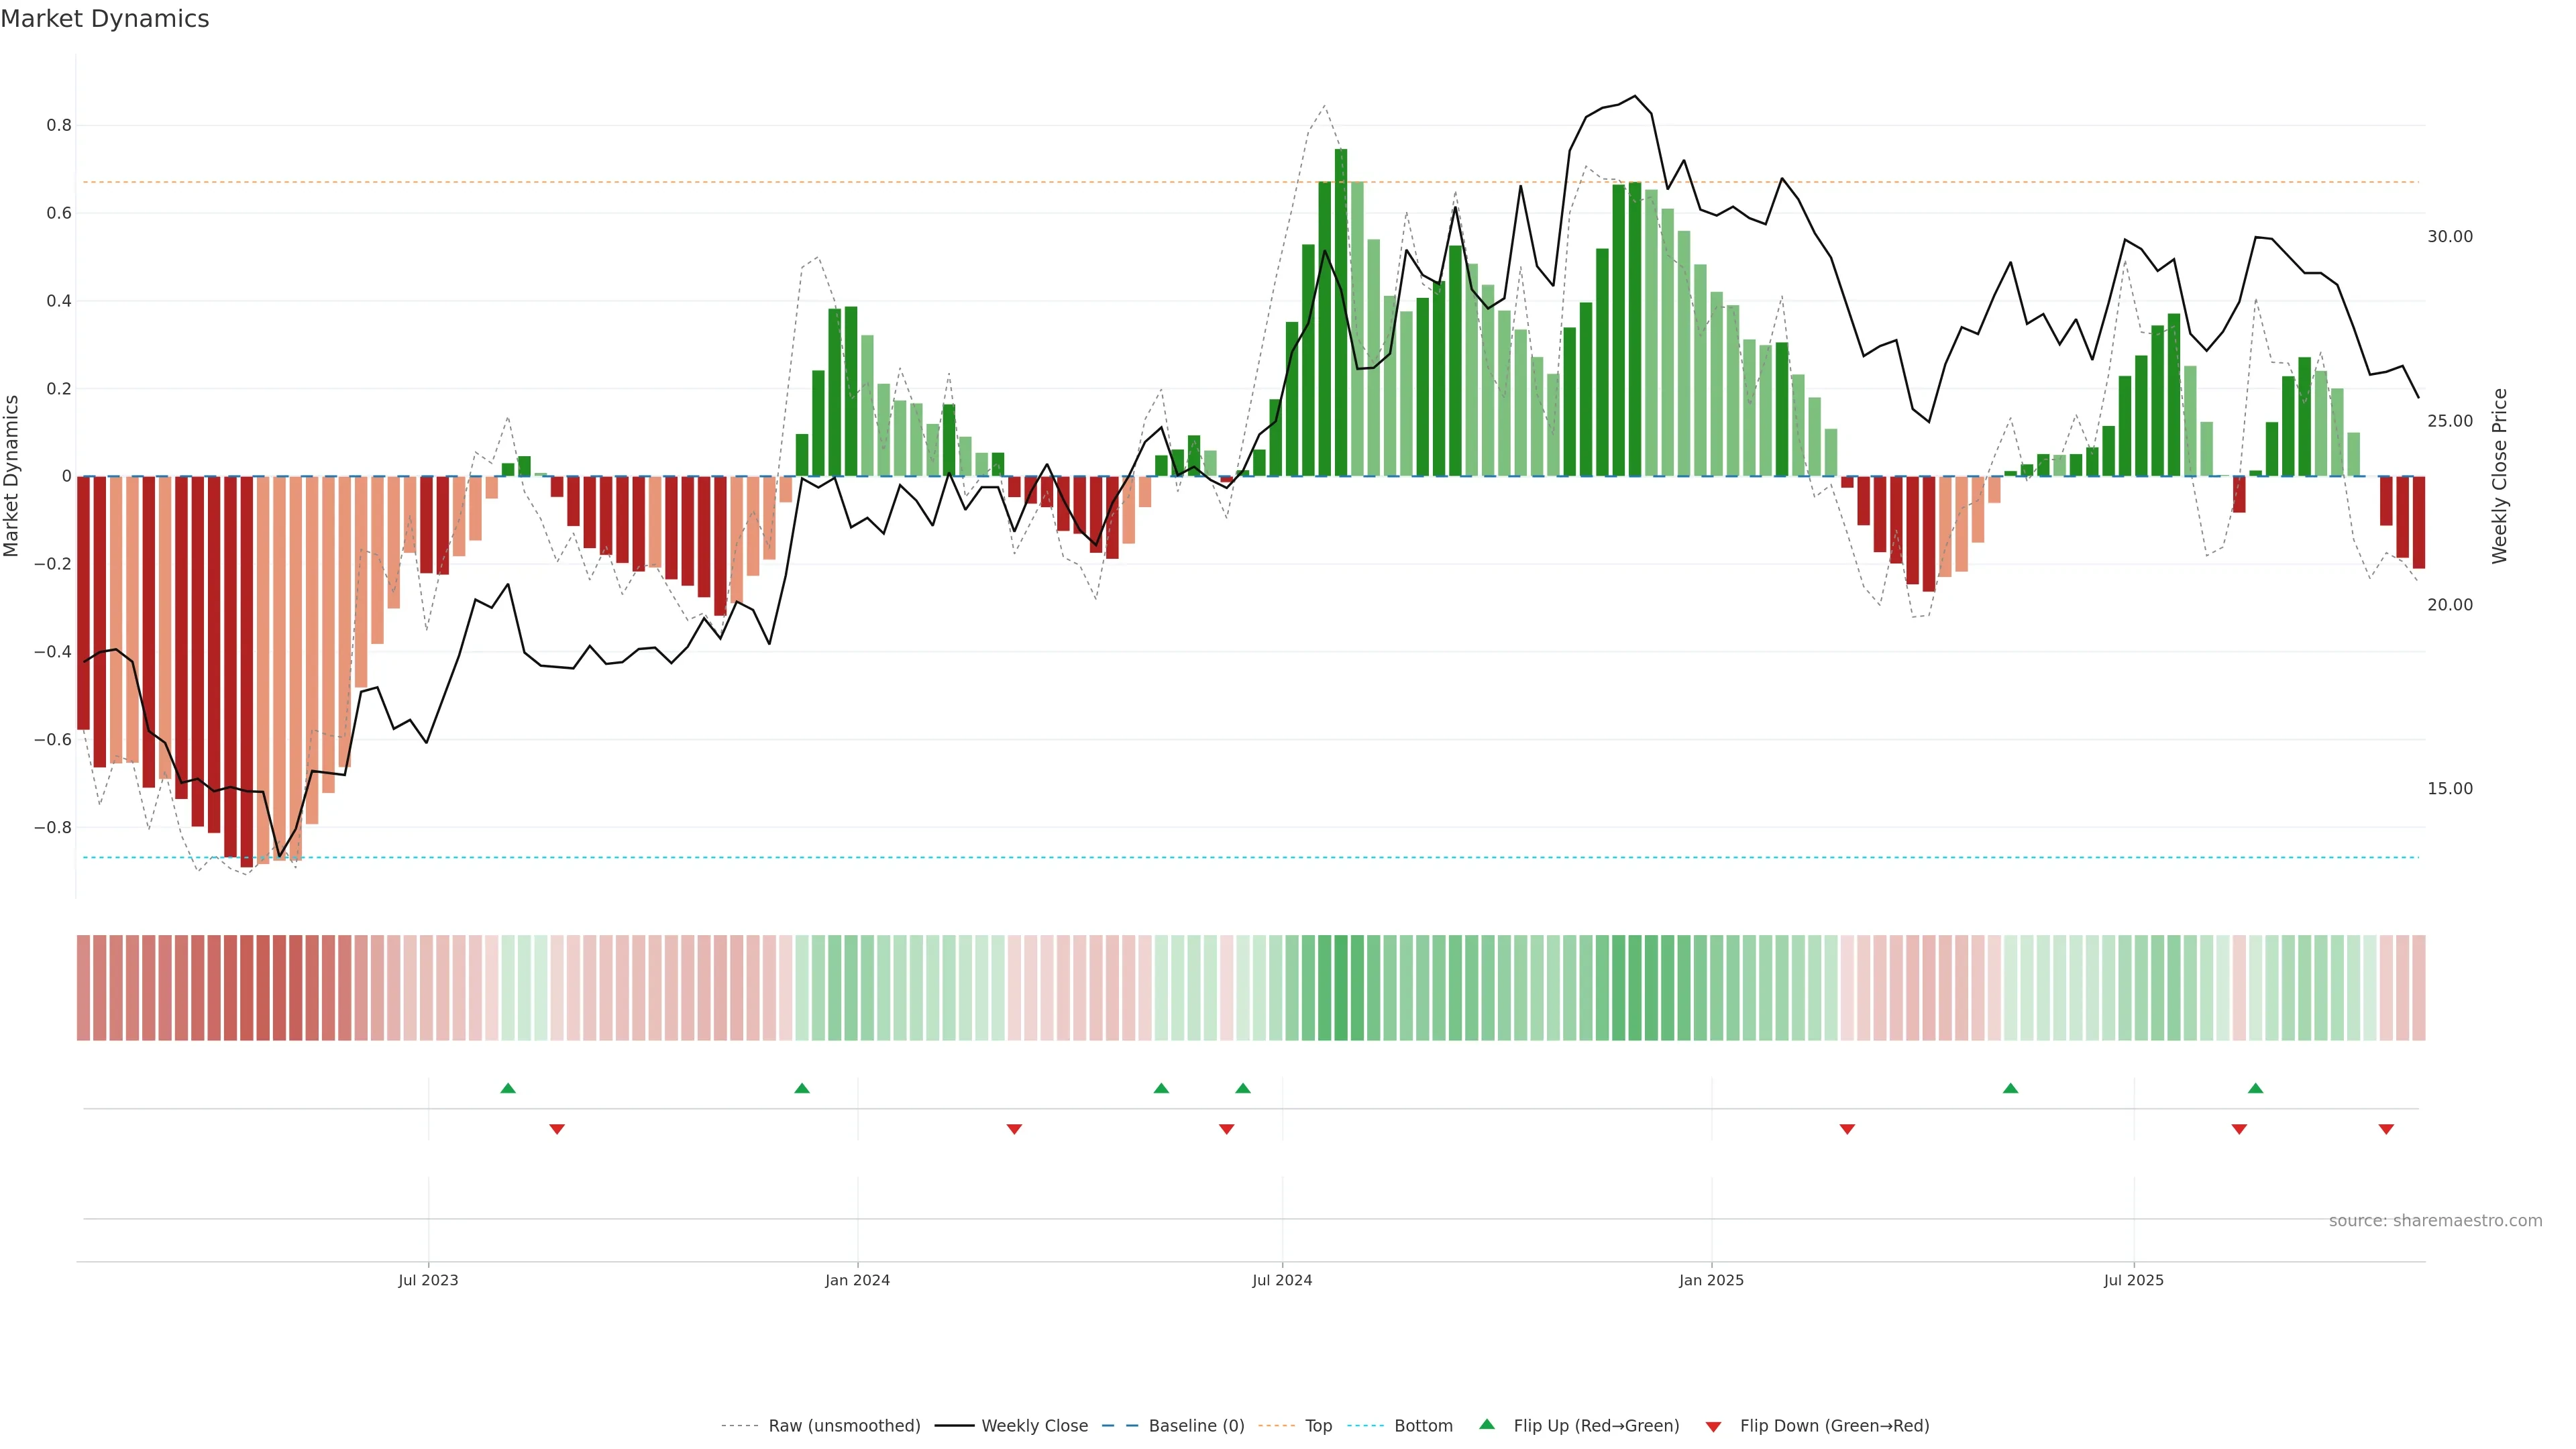Click the source: sharemaestro.com text
Viewport: 2576px width, 1449px height.
2435,1221
